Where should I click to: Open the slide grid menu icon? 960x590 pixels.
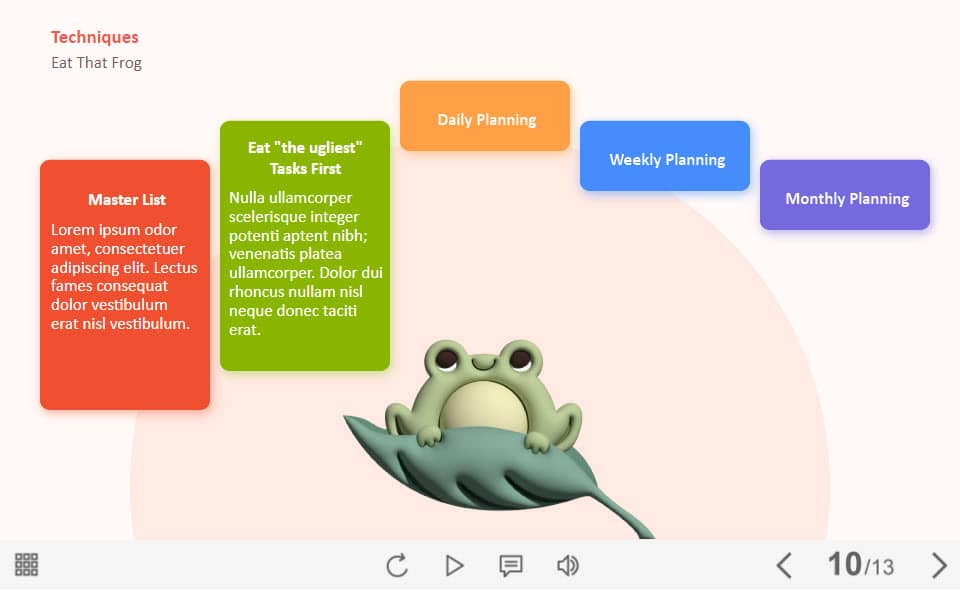coord(26,564)
